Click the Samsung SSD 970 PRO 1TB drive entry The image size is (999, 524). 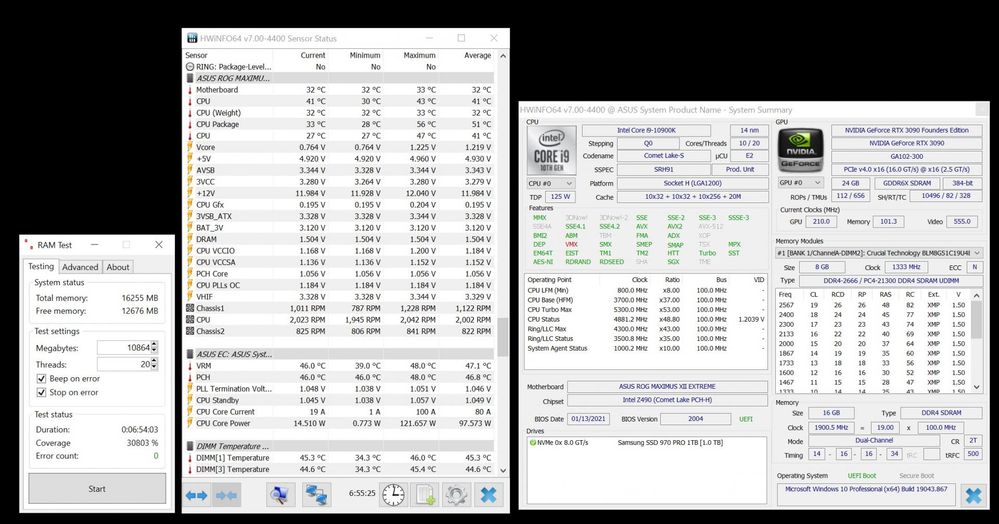pos(670,442)
